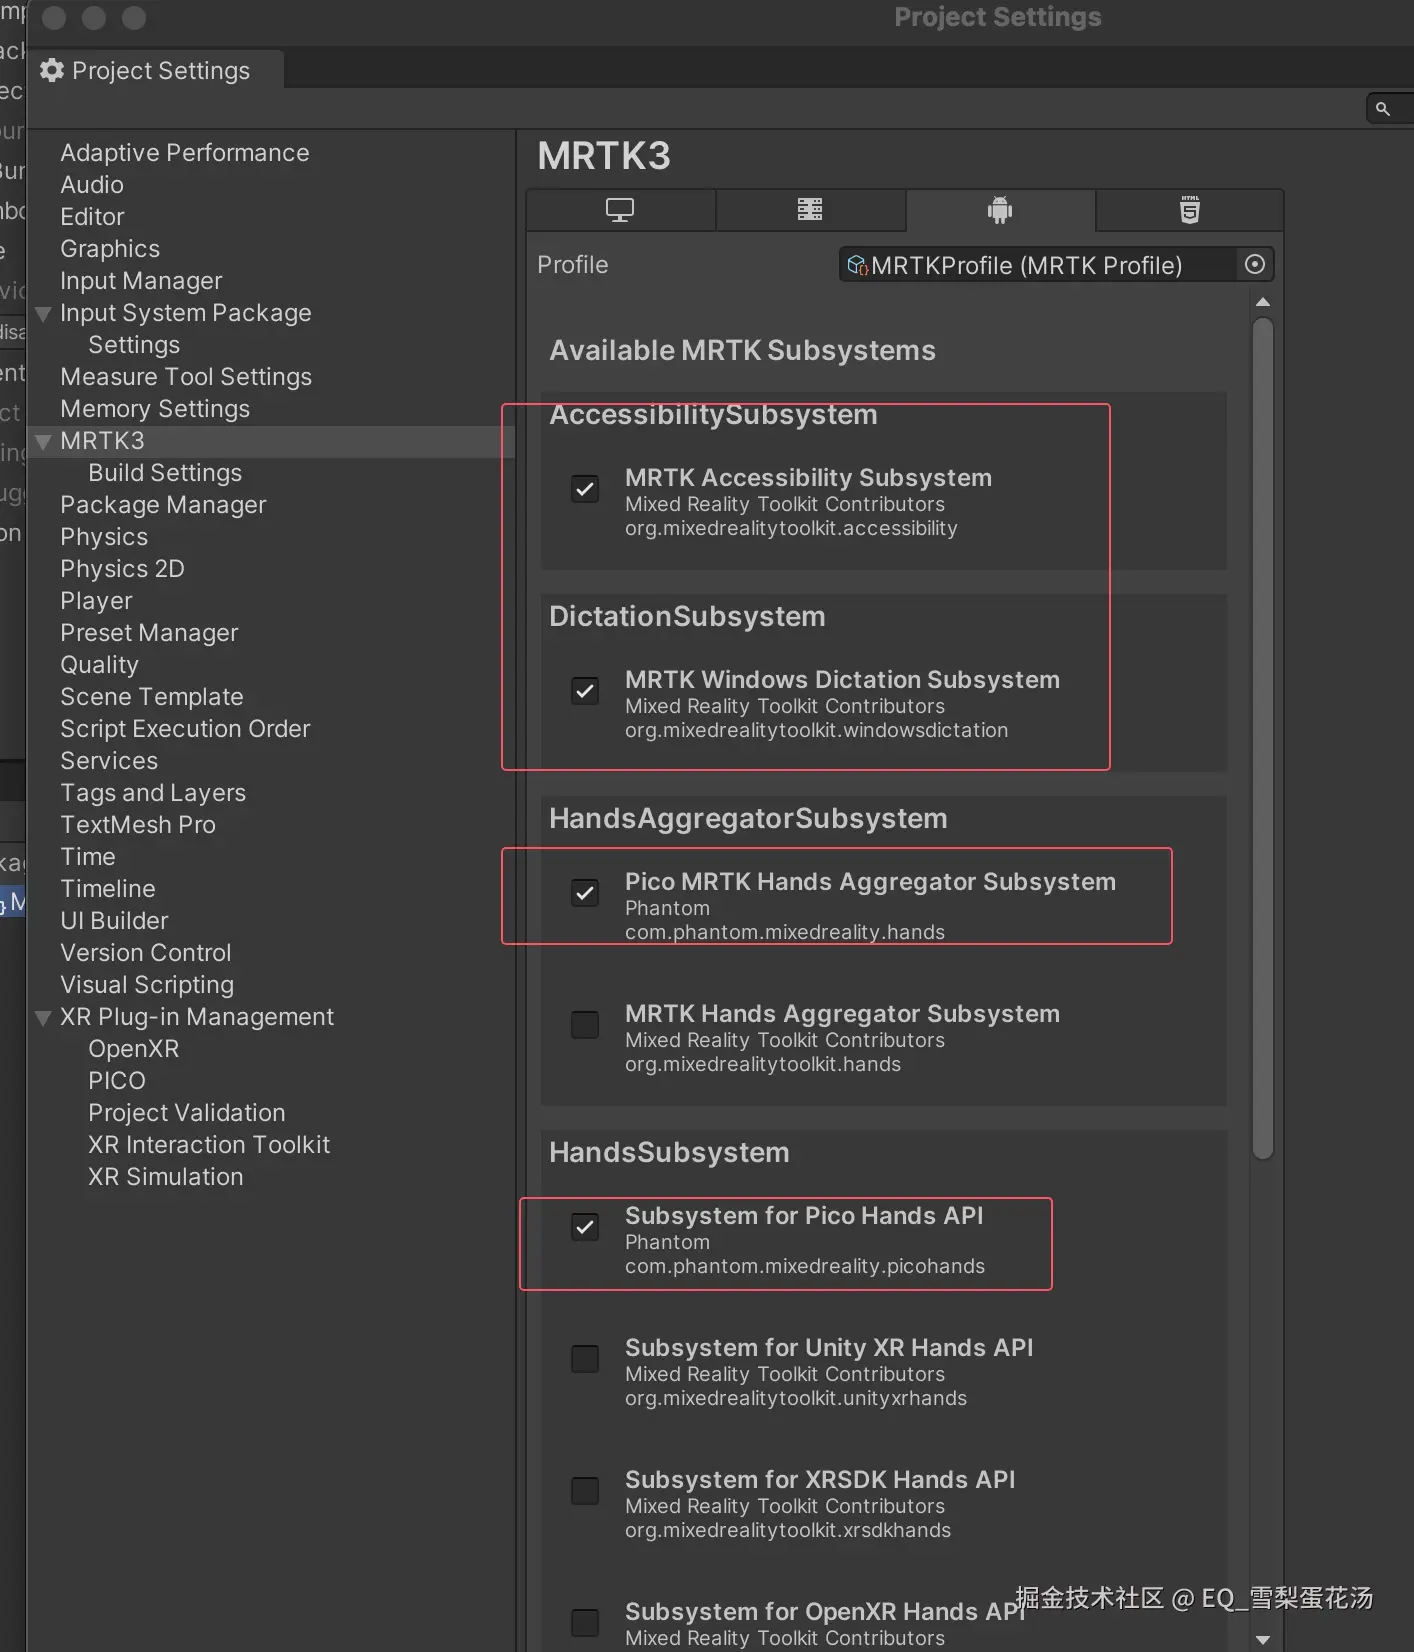Collapse the Input System Package tree
This screenshot has height=1652, width=1414.
point(43,314)
